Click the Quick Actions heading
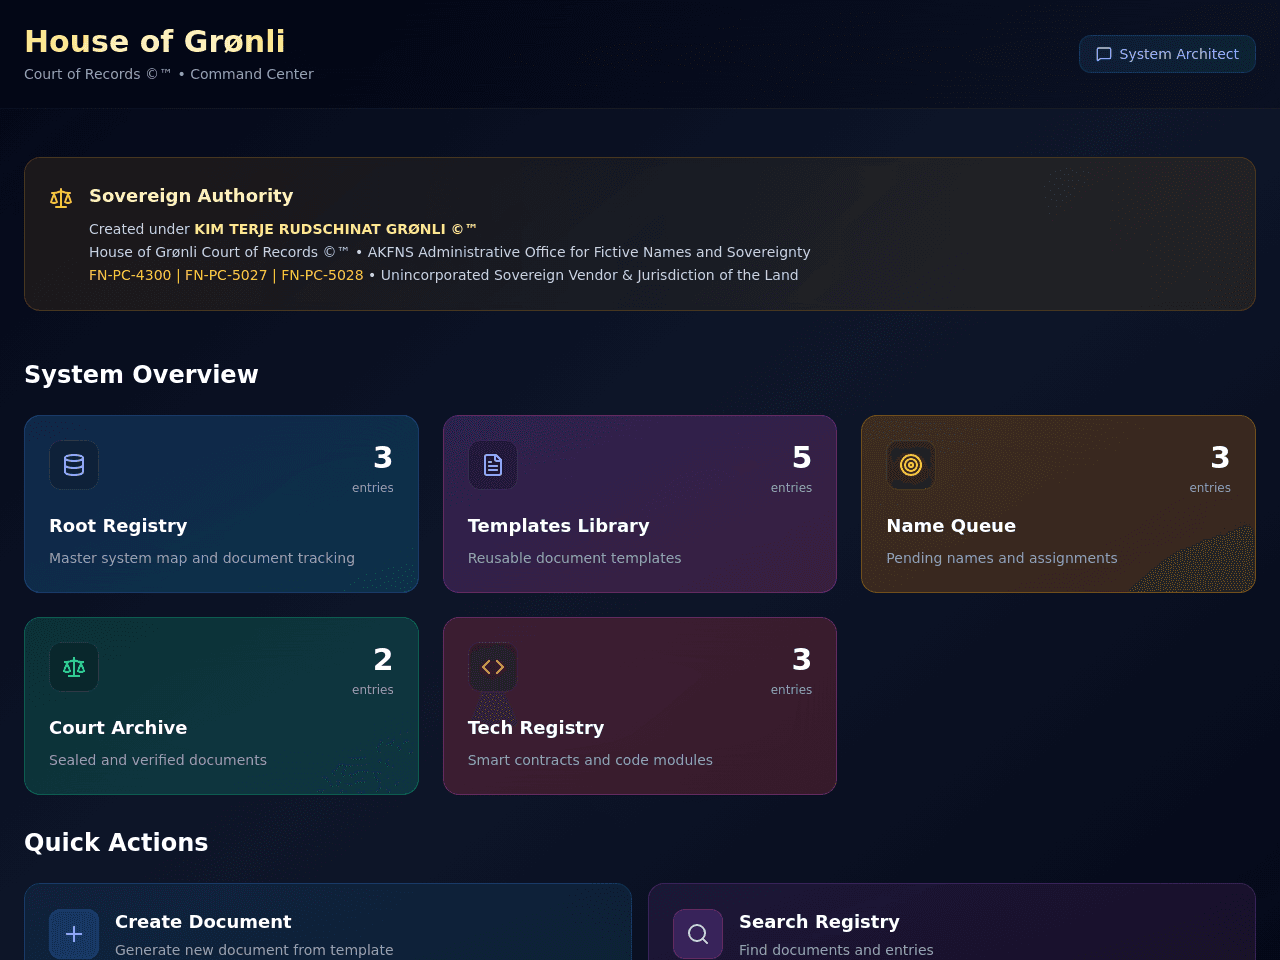The width and height of the screenshot is (1280, 960). [116, 842]
